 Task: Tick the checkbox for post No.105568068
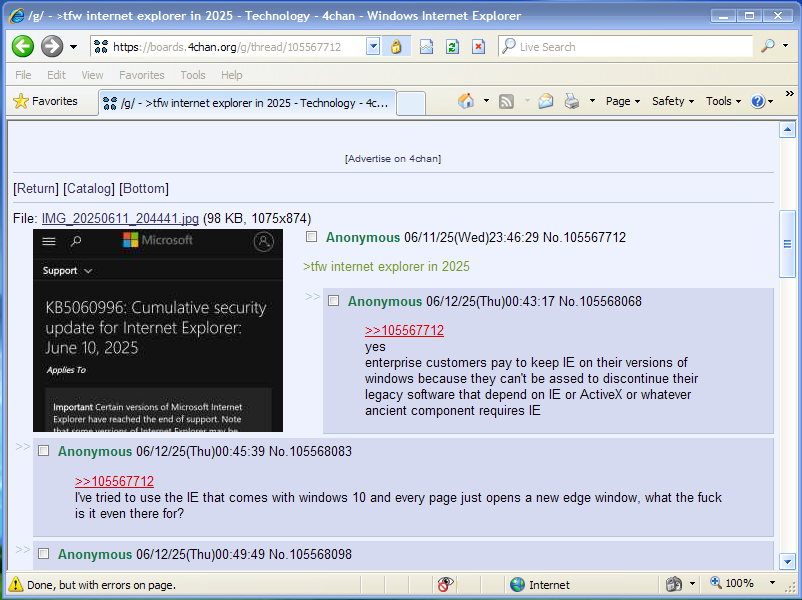[x=333, y=300]
